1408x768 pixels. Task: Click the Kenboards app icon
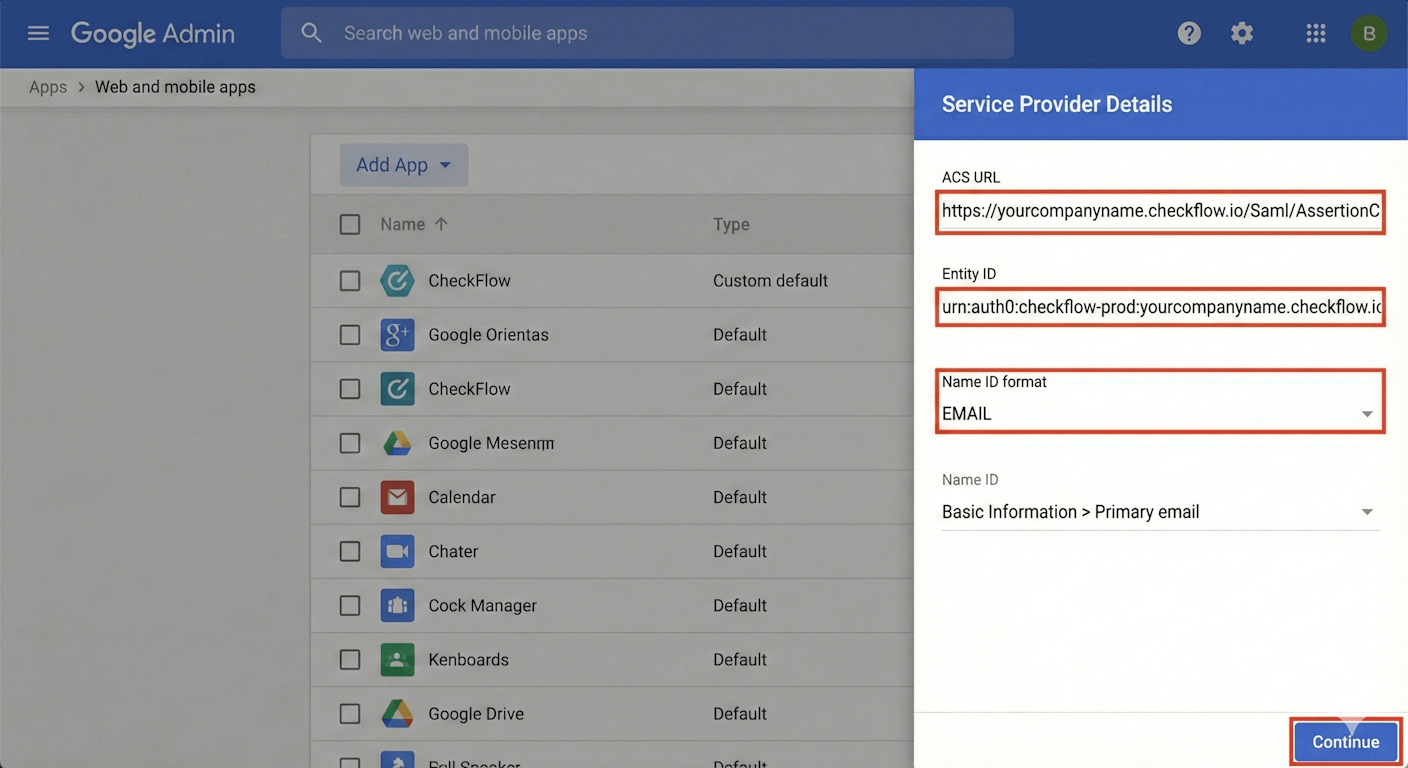tap(397, 659)
